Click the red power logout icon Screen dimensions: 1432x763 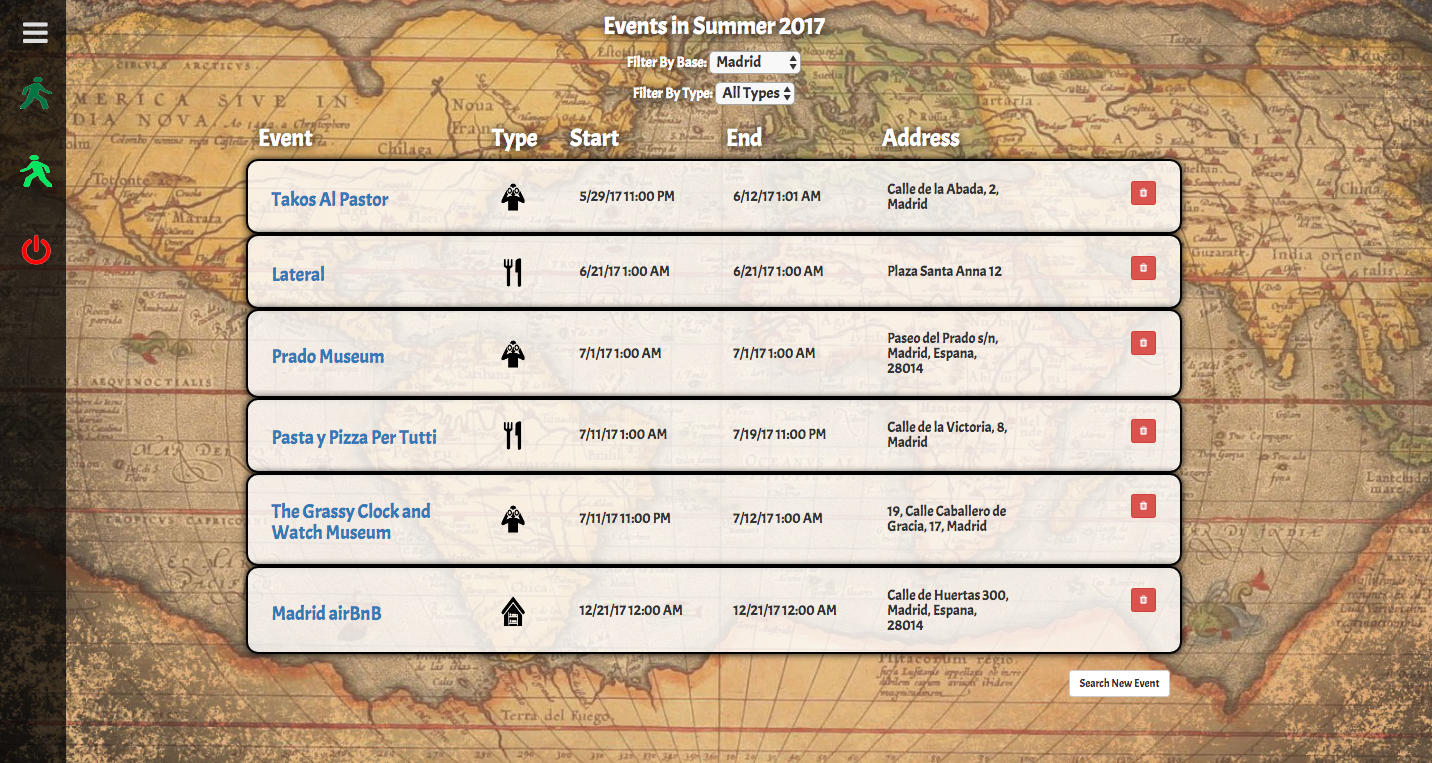point(36,250)
